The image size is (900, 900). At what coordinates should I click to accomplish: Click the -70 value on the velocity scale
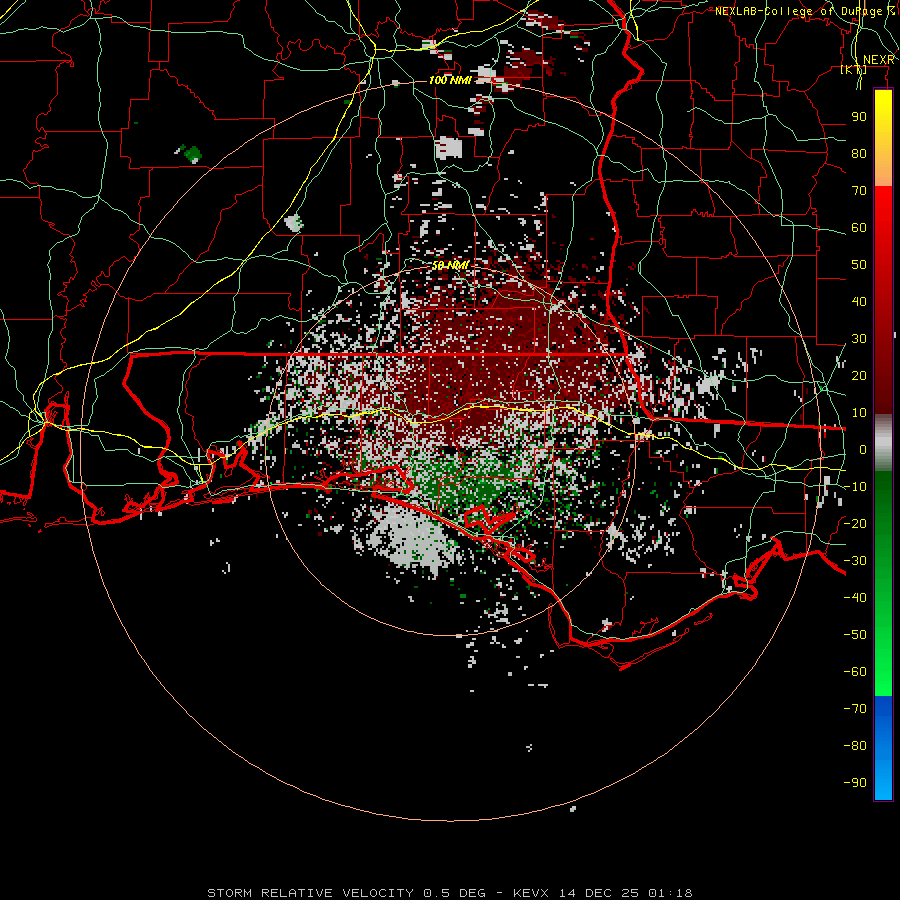[x=855, y=709]
